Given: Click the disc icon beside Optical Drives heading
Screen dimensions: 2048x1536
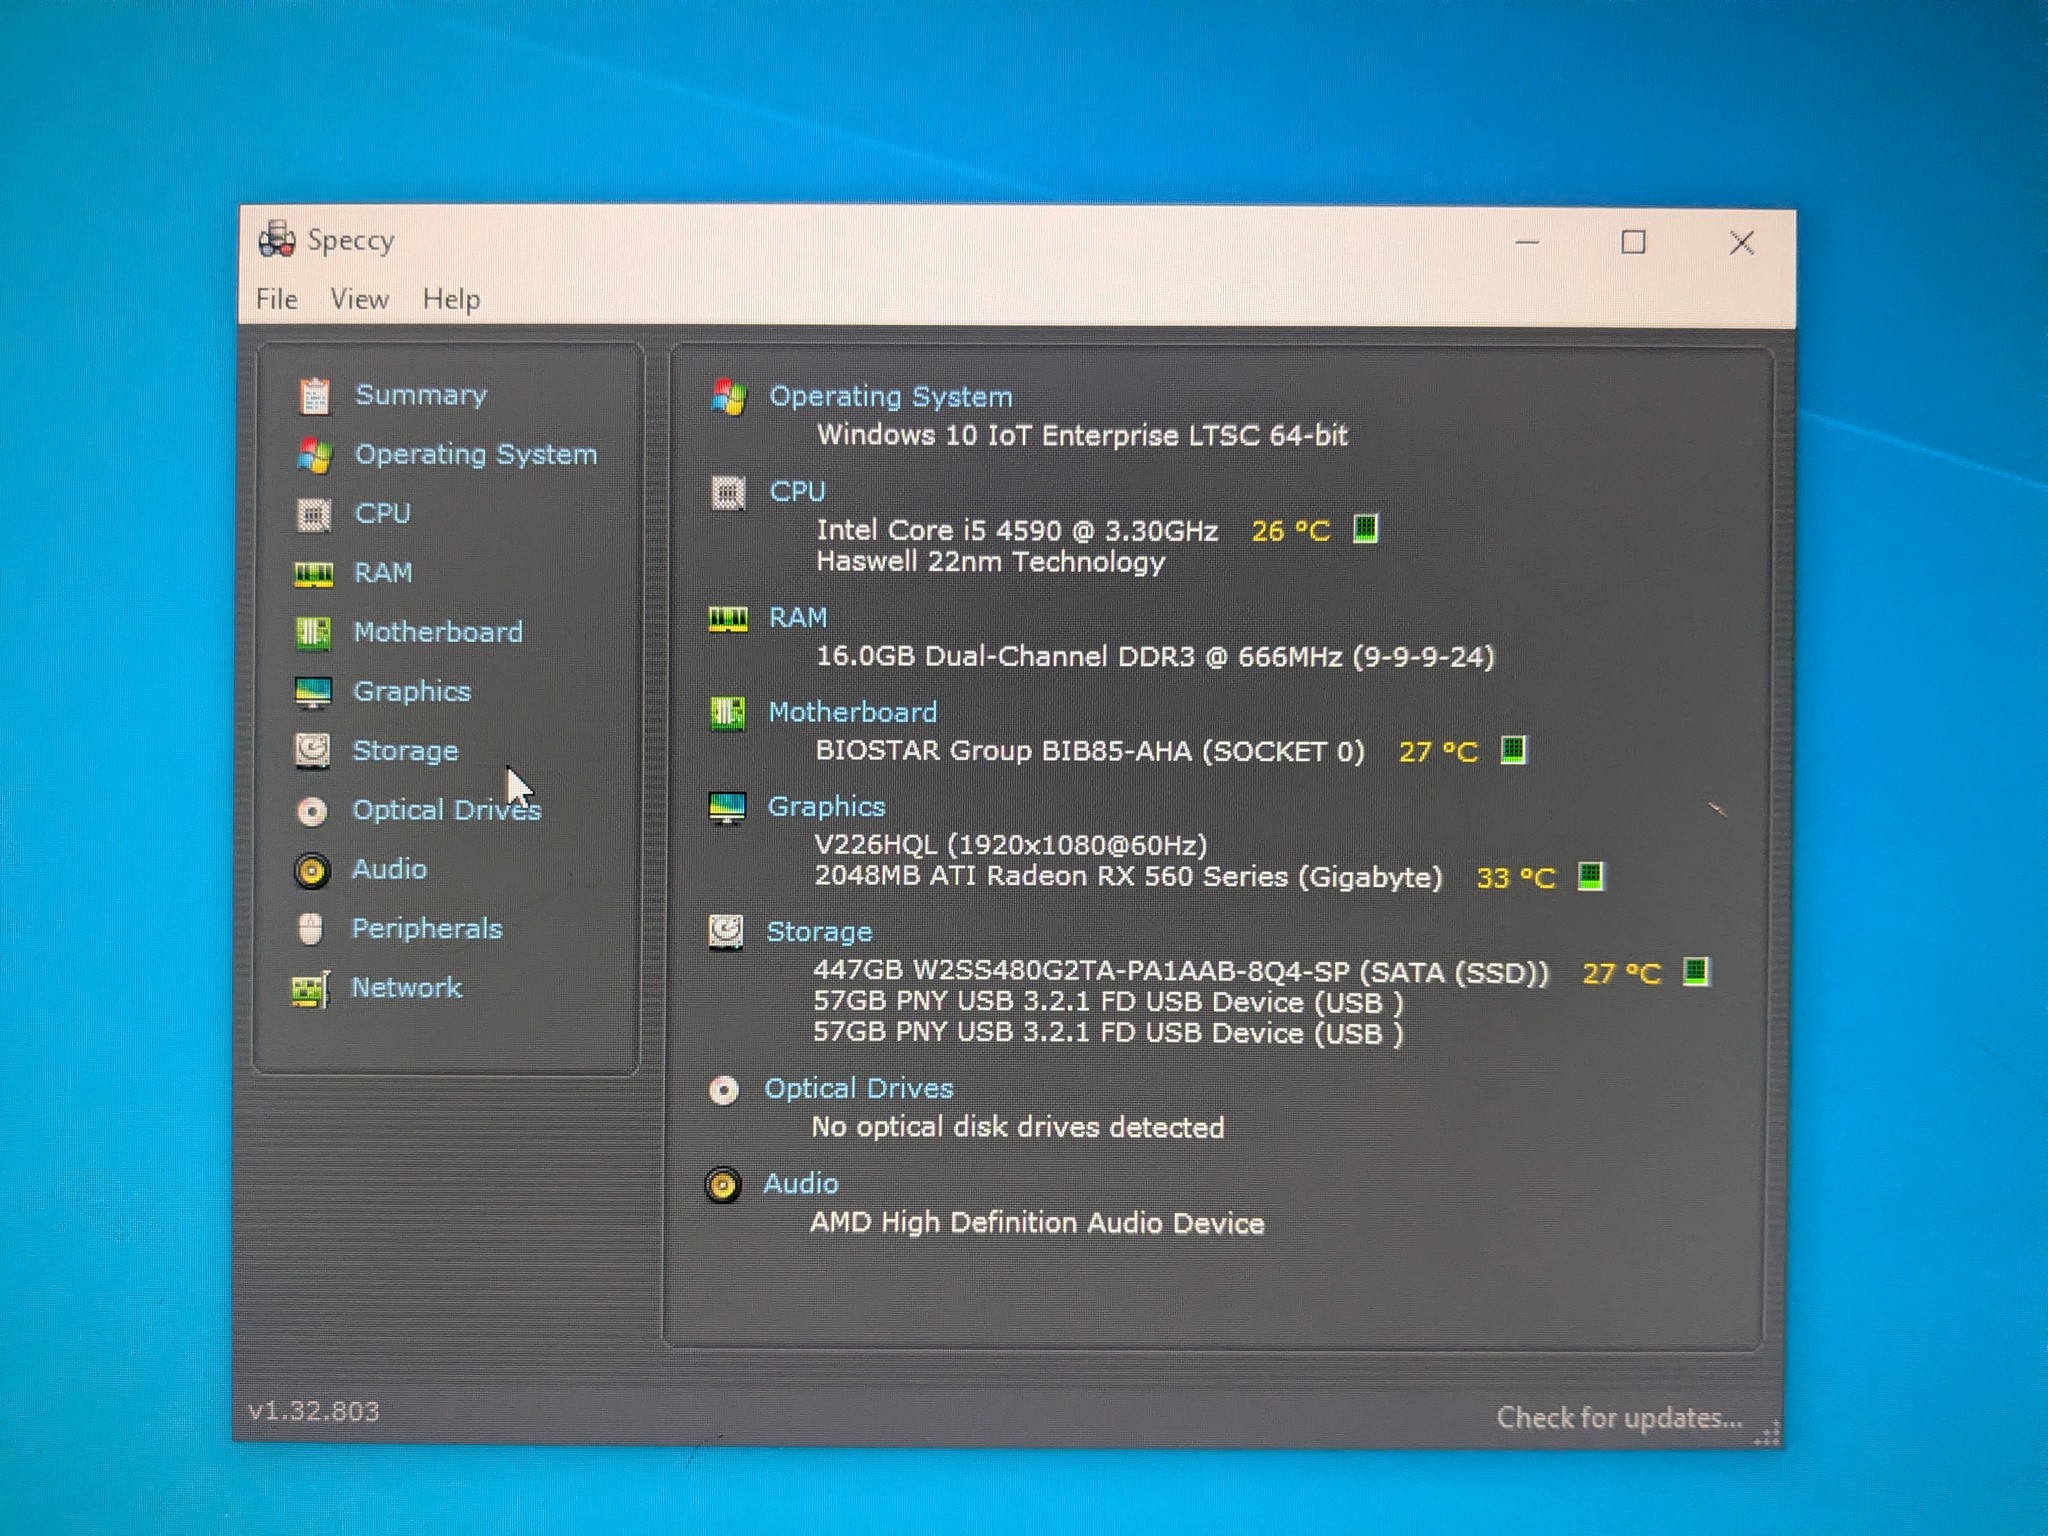Looking at the screenshot, I should (x=724, y=1090).
